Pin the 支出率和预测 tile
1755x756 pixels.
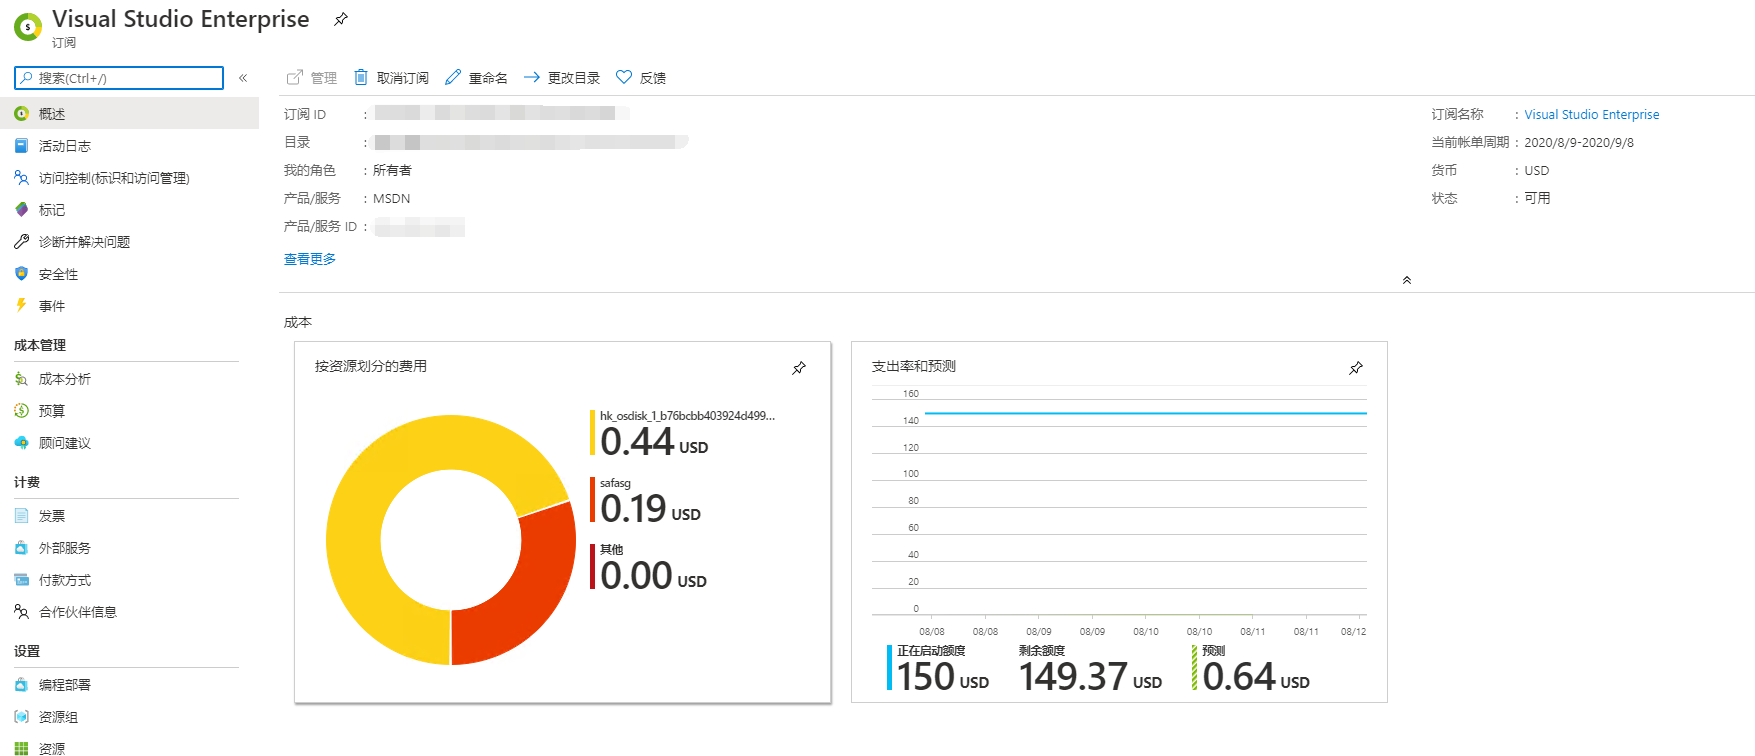click(x=1356, y=368)
